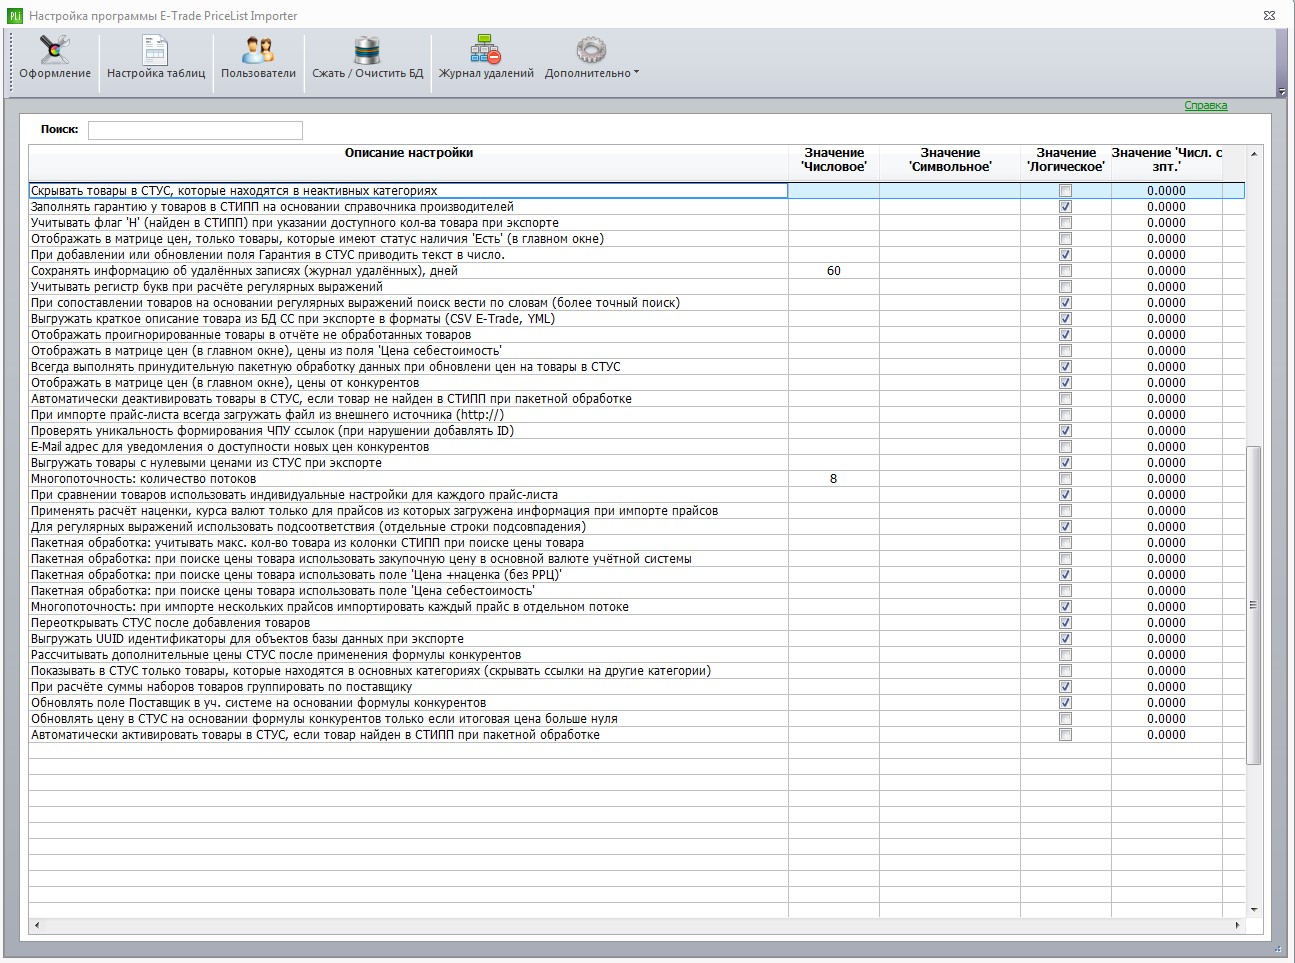Image resolution: width=1295 pixels, height=963 pixels.
Task: Click the Поиск search field
Action: [195, 130]
